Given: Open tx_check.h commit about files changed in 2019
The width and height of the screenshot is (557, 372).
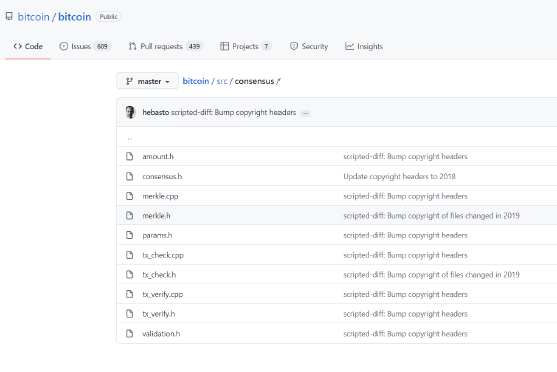Looking at the screenshot, I should [431, 275].
